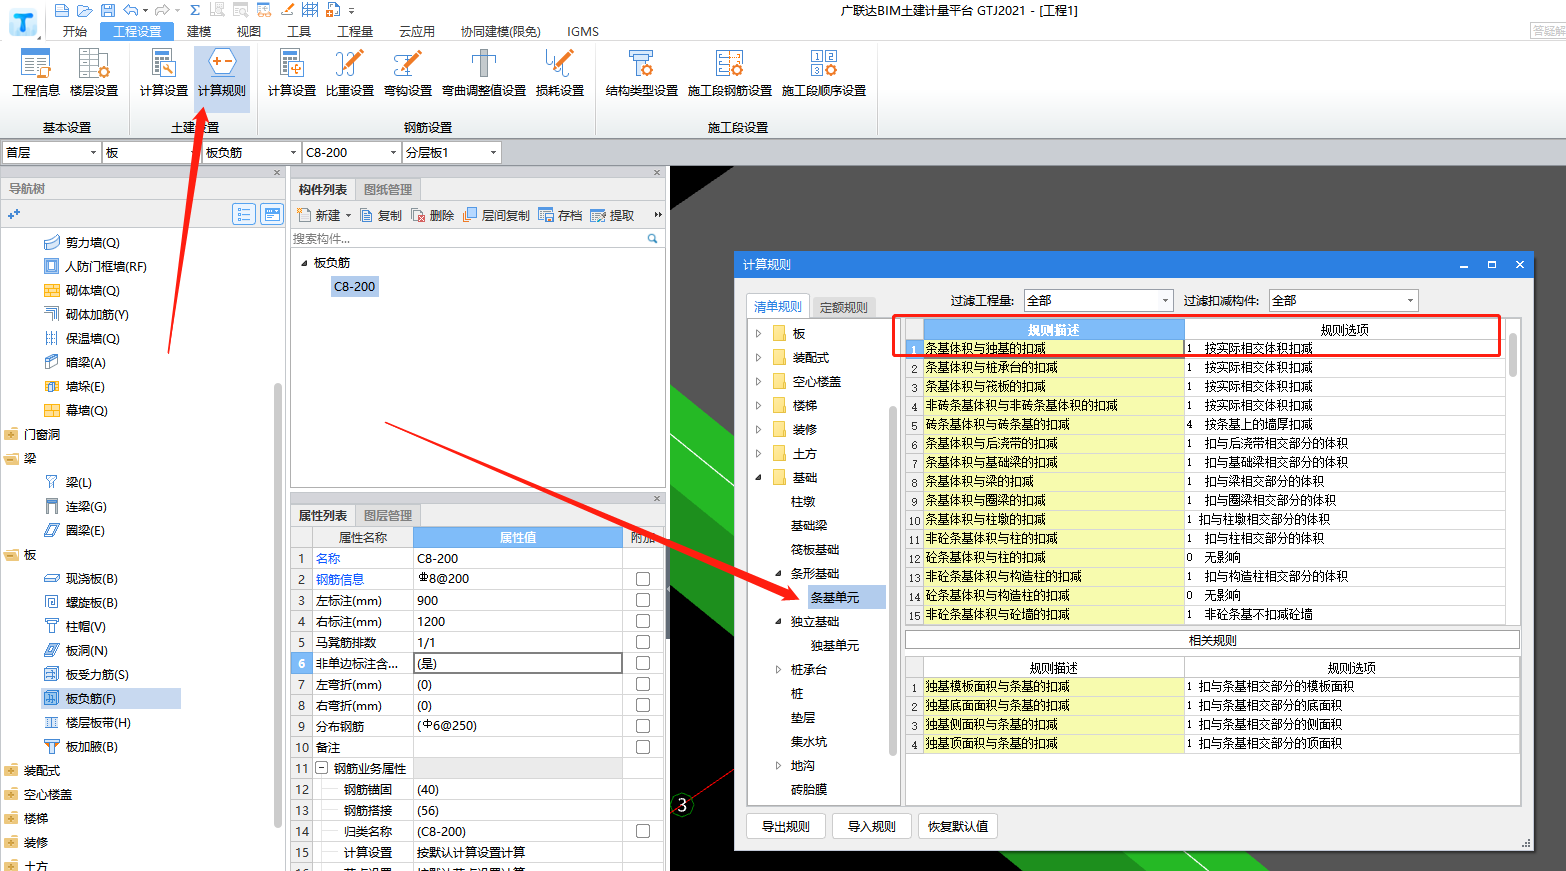This screenshot has width=1566, height=871.
Task: Select 剪力墙(Q) in navigation tree
Action: pyautogui.click(x=82, y=242)
